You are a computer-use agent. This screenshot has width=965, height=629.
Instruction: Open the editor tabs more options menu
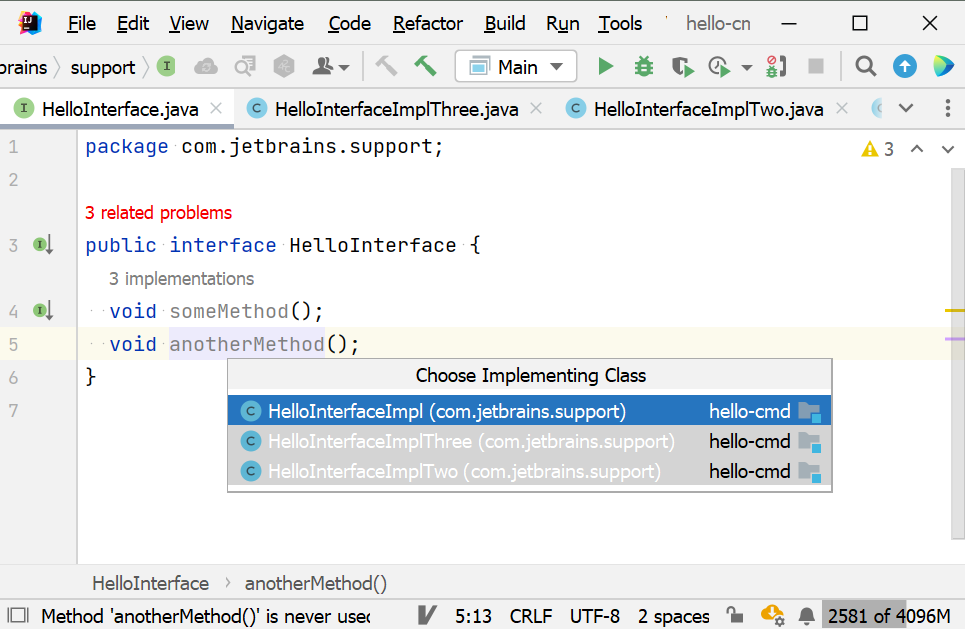[948, 108]
